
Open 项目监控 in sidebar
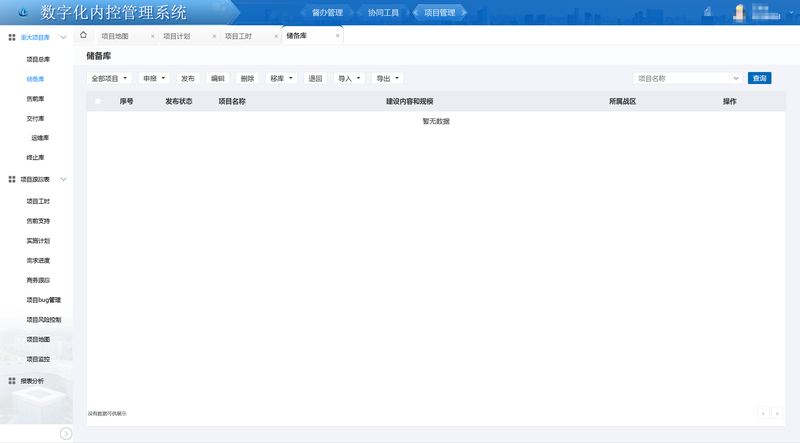point(38,359)
